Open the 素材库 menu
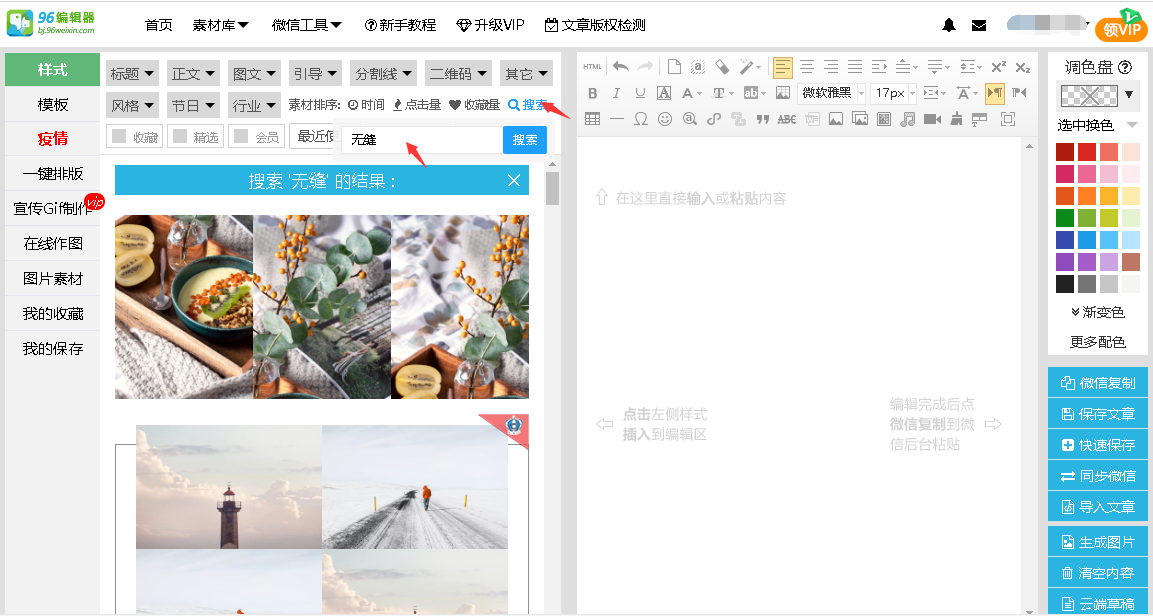The height and width of the screenshot is (616, 1153). click(x=221, y=25)
